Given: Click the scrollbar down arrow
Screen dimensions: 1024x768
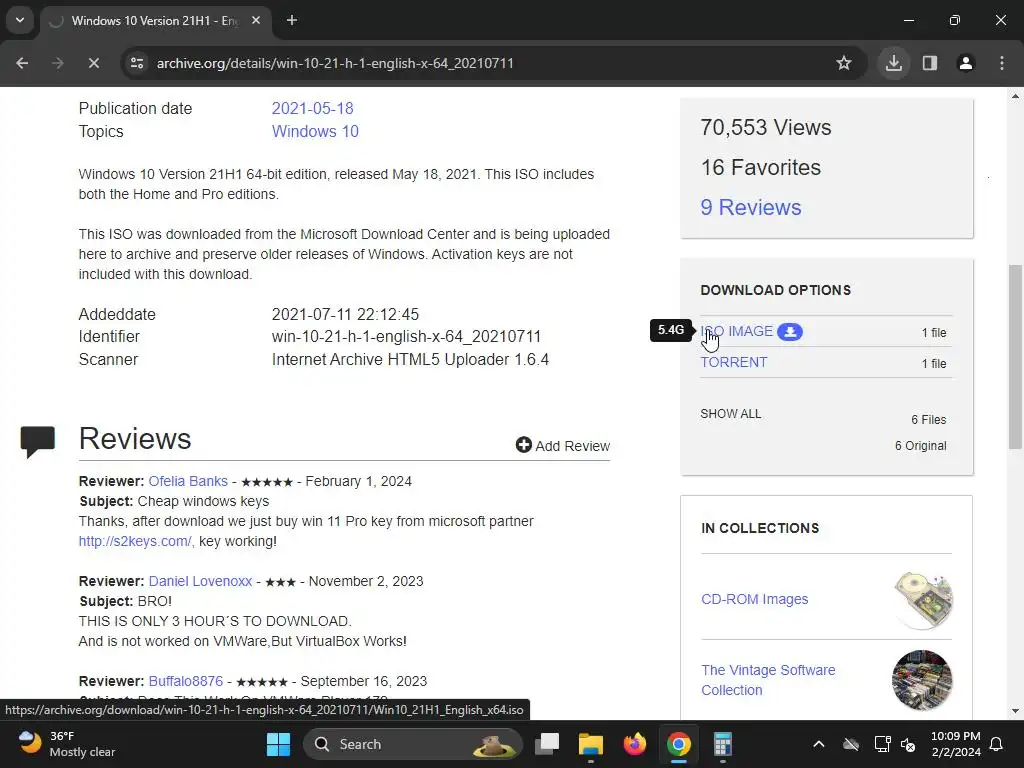Looking at the screenshot, I should tap(1015, 711).
